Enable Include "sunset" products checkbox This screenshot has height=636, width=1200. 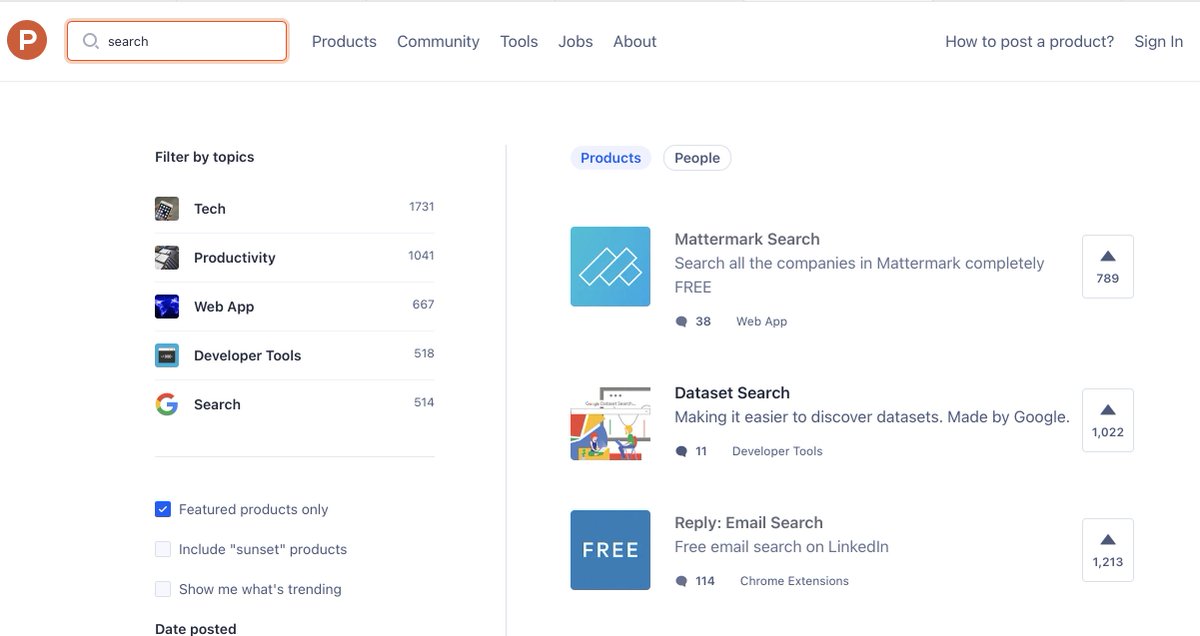click(x=163, y=549)
